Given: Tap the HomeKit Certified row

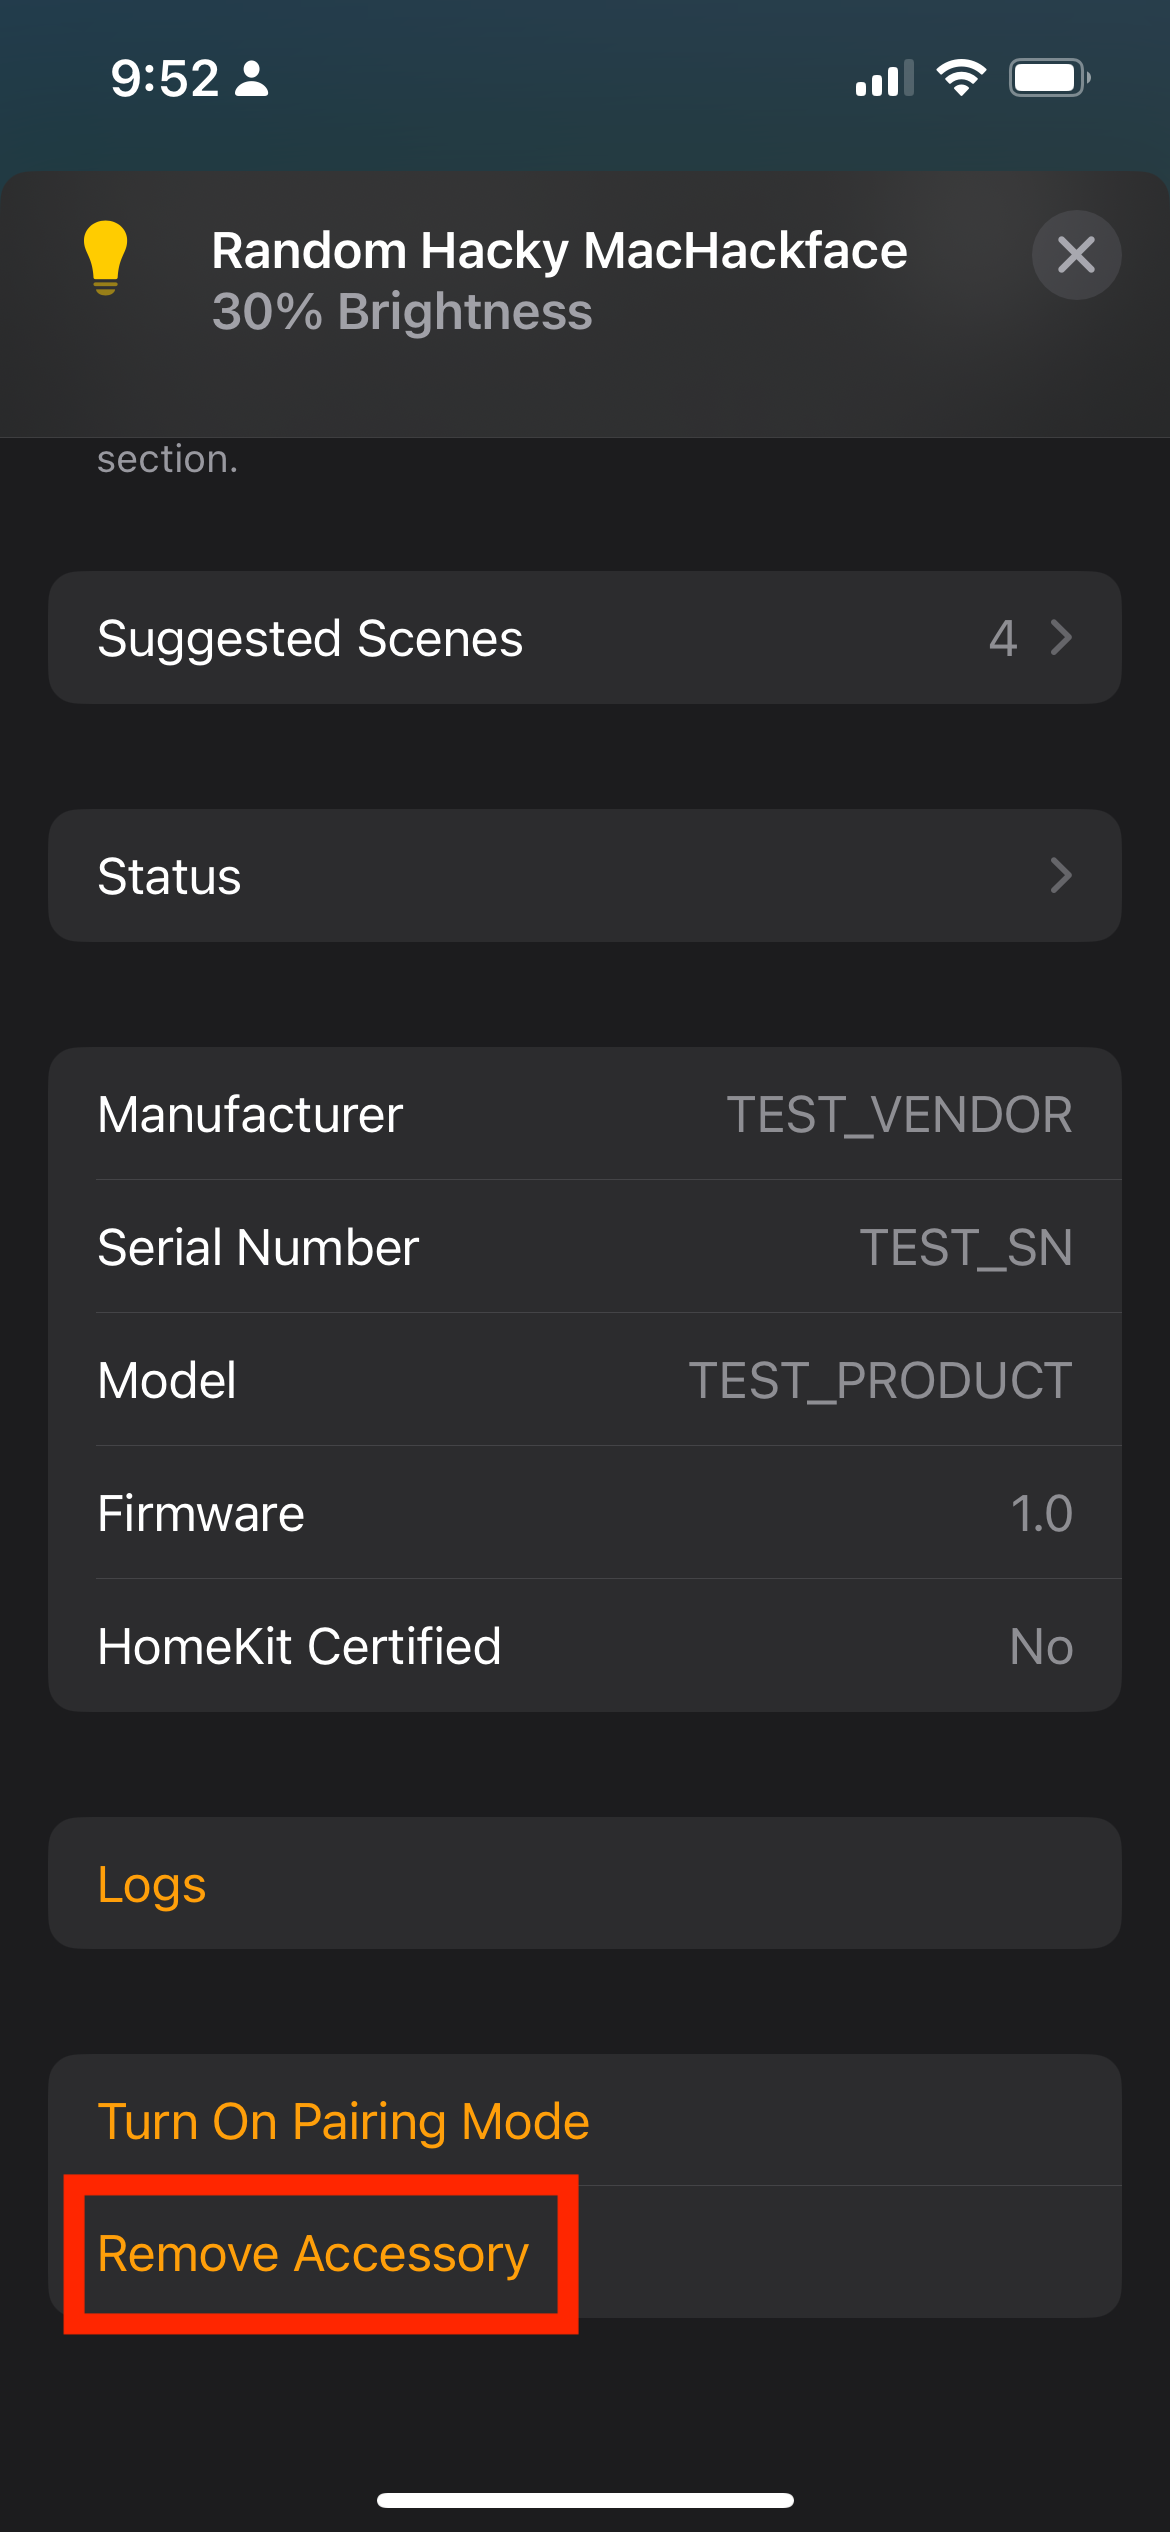Looking at the screenshot, I should point(585,1646).
